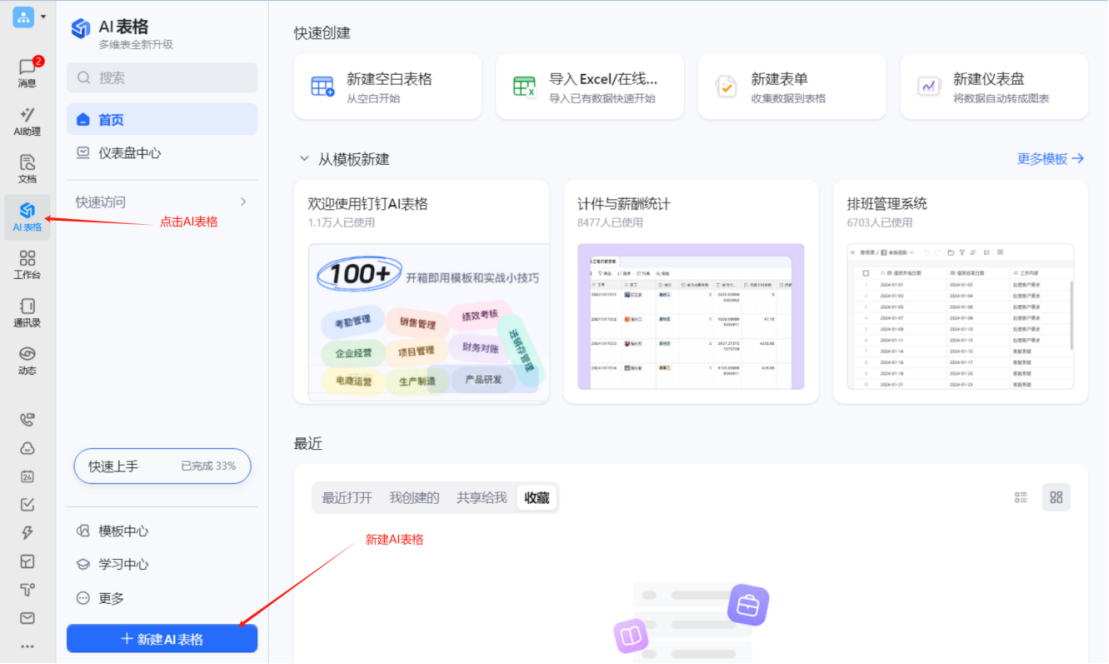Switch to list view icon
This screenshot has width=1109, height=664.
[x=1021, y=498]
